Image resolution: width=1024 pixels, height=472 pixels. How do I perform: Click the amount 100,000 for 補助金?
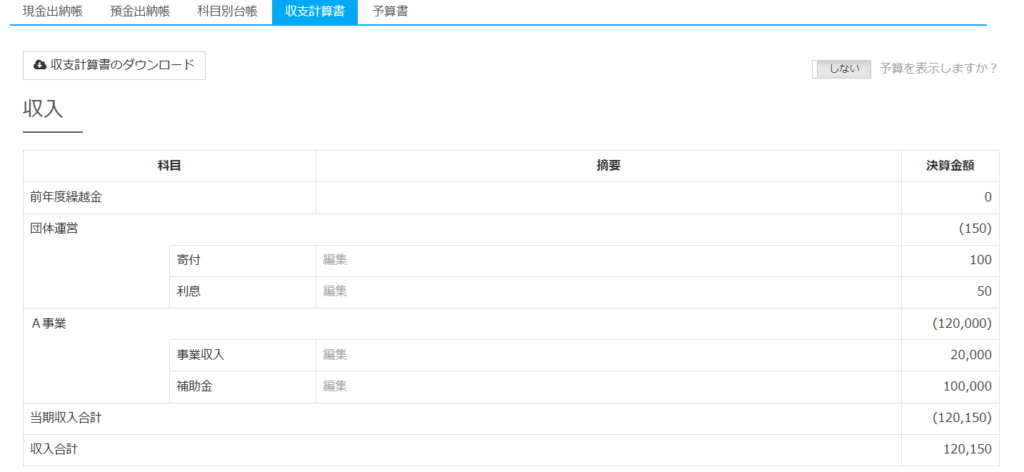(968, 386)
